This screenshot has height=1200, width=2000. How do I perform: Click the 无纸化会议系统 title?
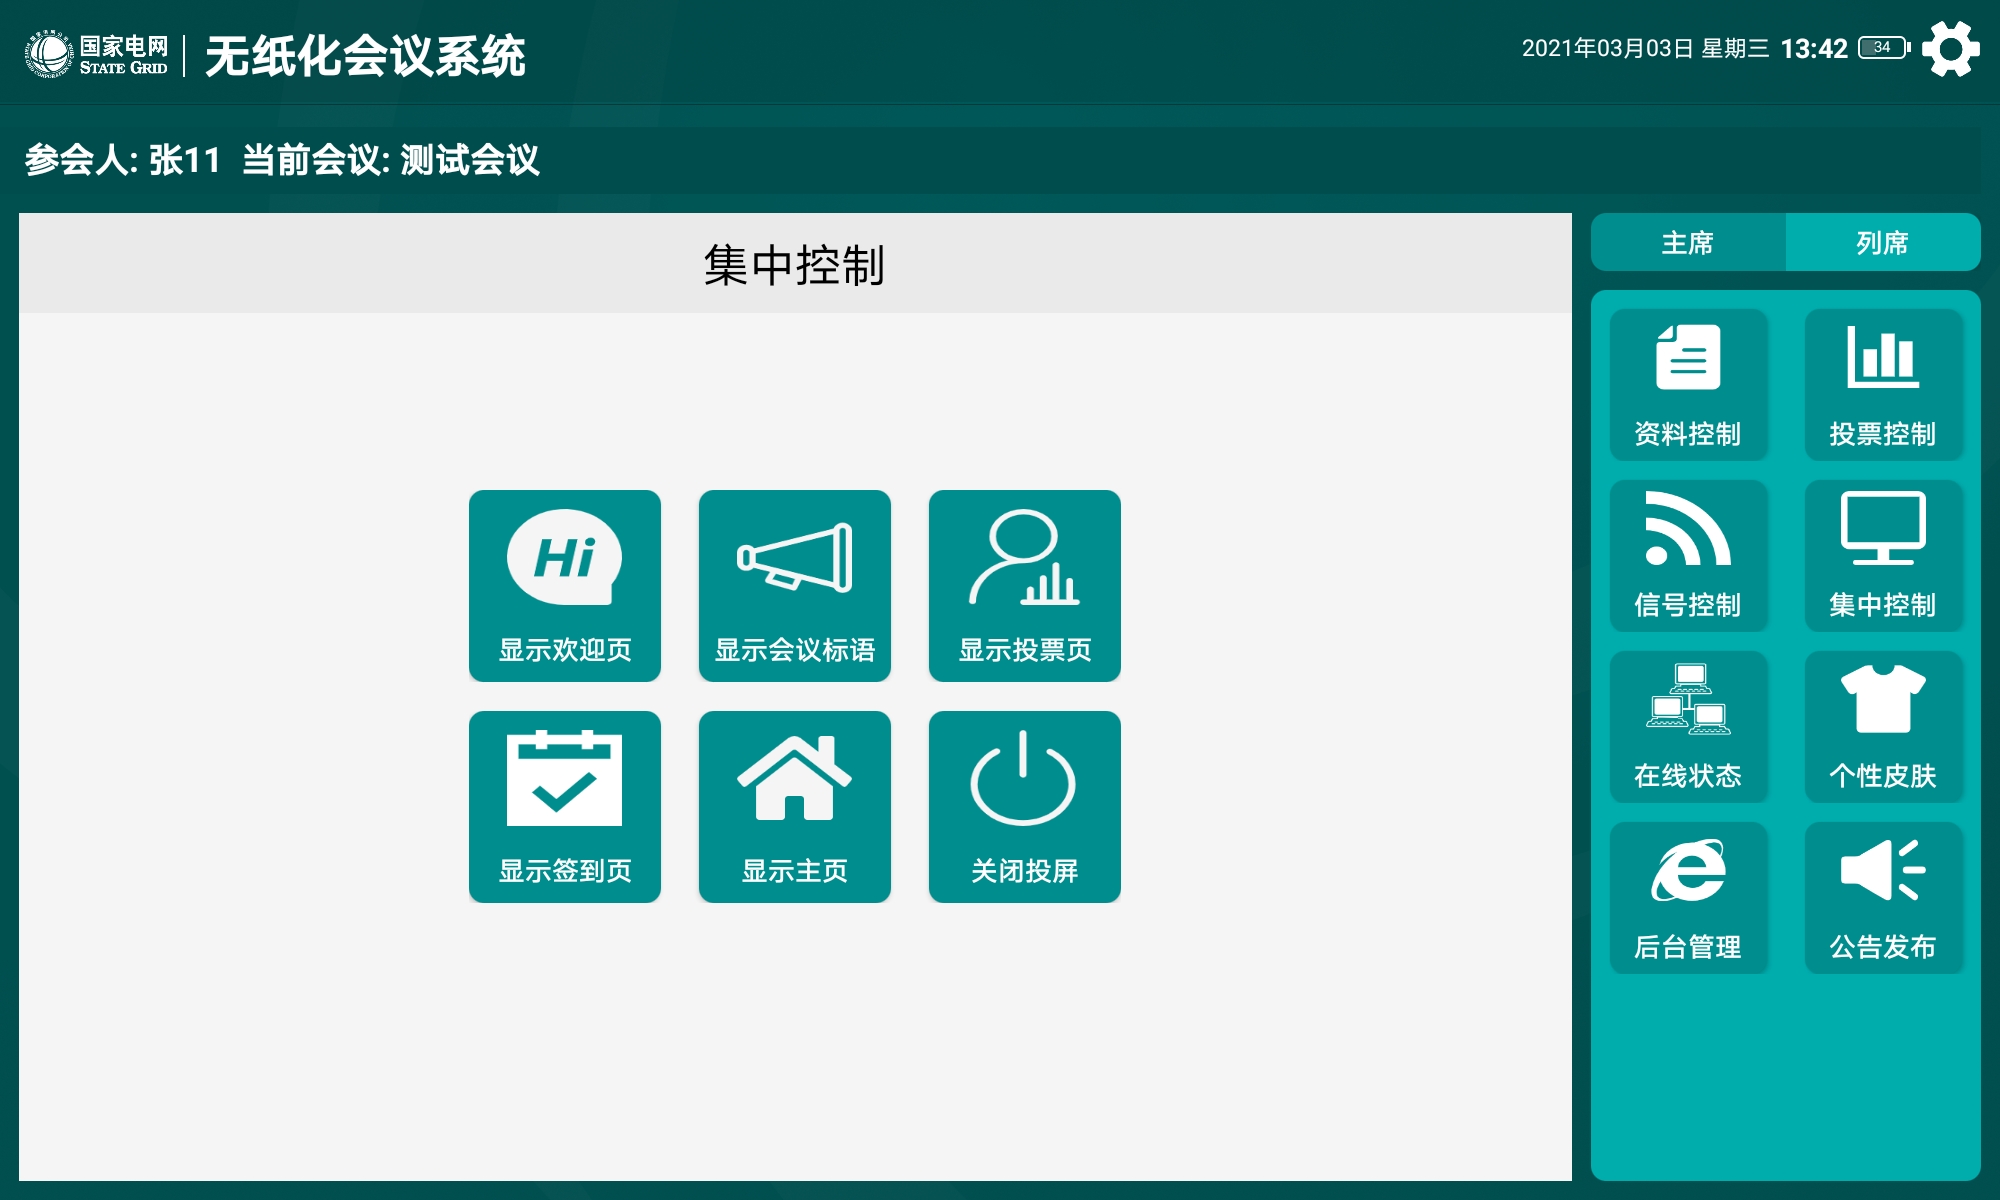[x=365, y=56]
